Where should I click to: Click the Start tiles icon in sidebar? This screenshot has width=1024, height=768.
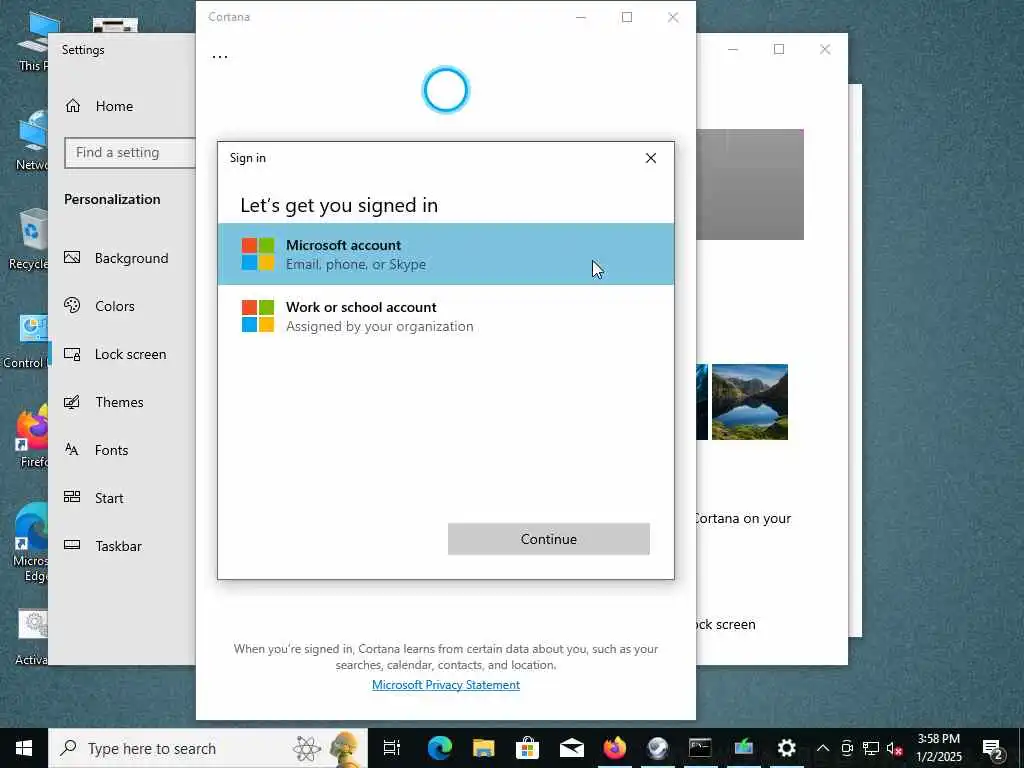pos(72,497)
